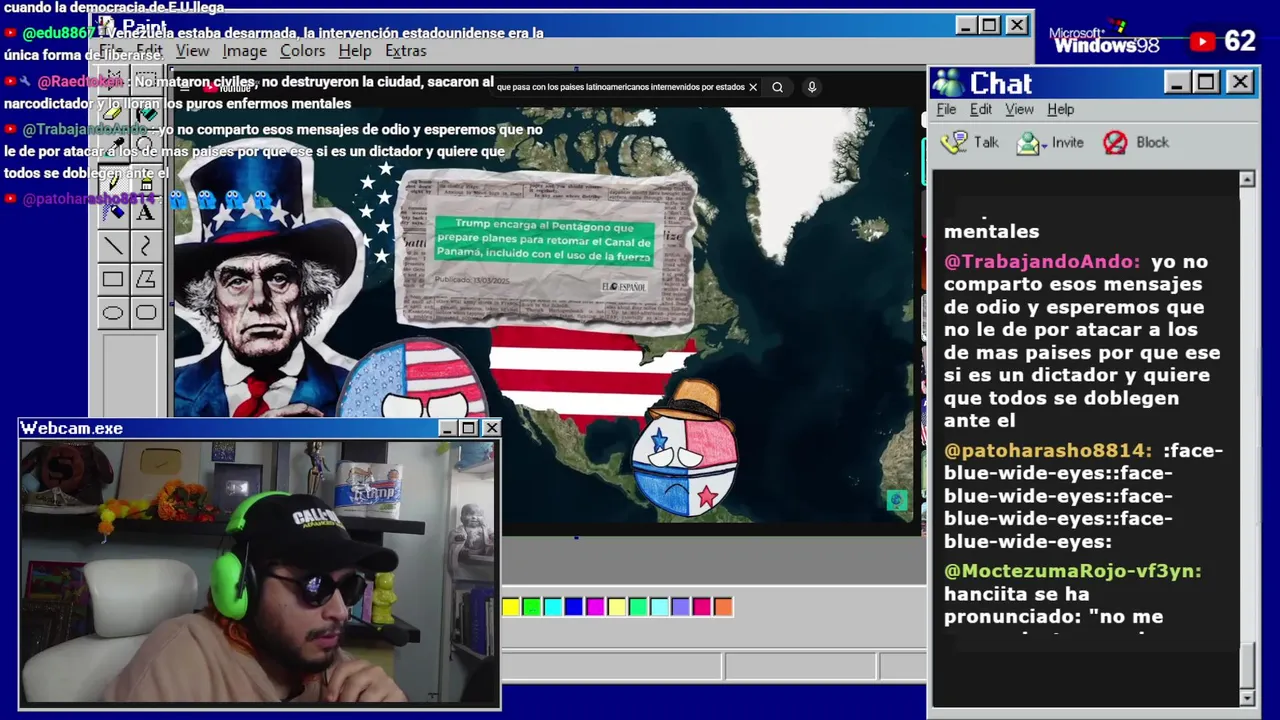Click the Chat scrollbar up arrow
This screenshot has width=1280, height=720.
click(1247, 179)
